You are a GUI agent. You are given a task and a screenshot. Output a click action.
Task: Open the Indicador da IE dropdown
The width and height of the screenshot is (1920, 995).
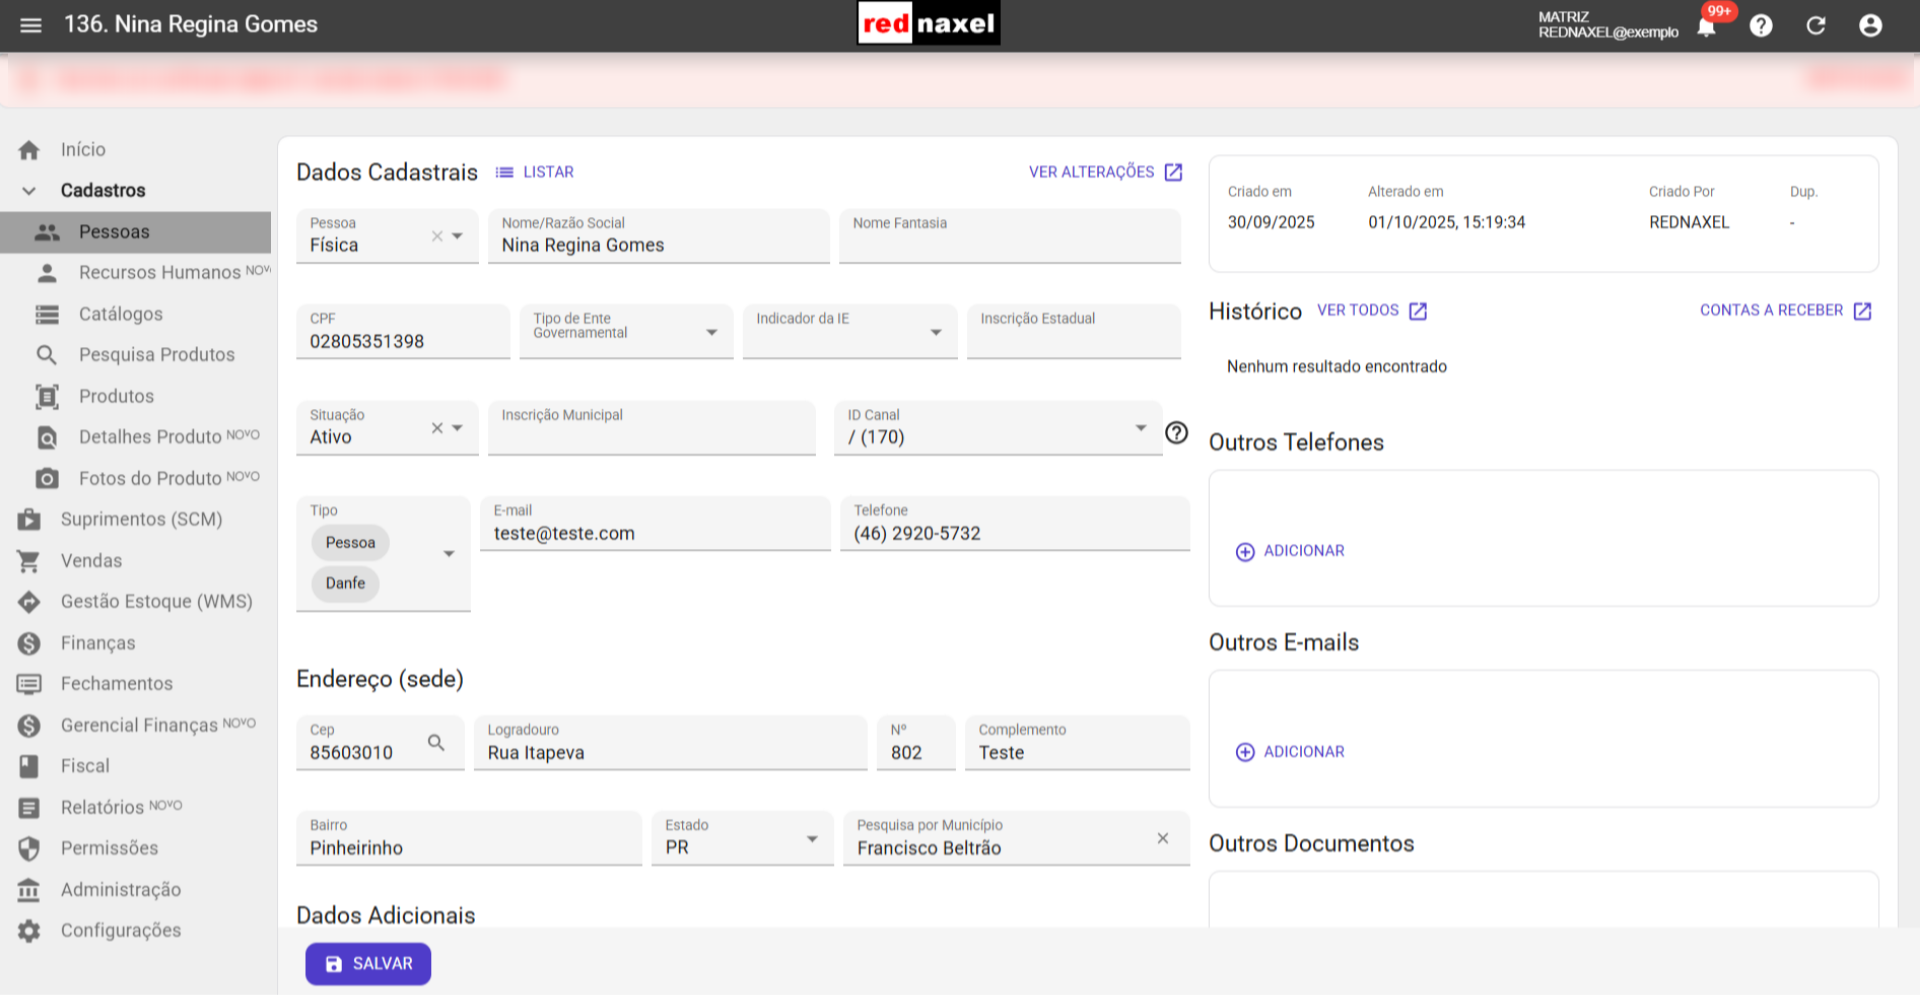click(936, 332)
